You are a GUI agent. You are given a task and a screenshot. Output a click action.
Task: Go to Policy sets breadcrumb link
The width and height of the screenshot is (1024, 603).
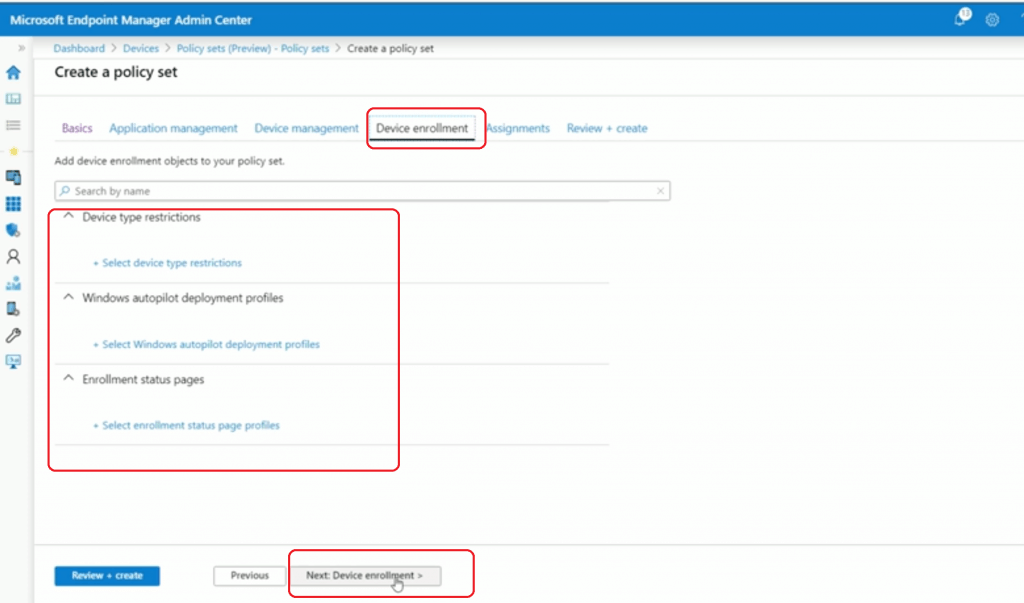click(253, 48)
